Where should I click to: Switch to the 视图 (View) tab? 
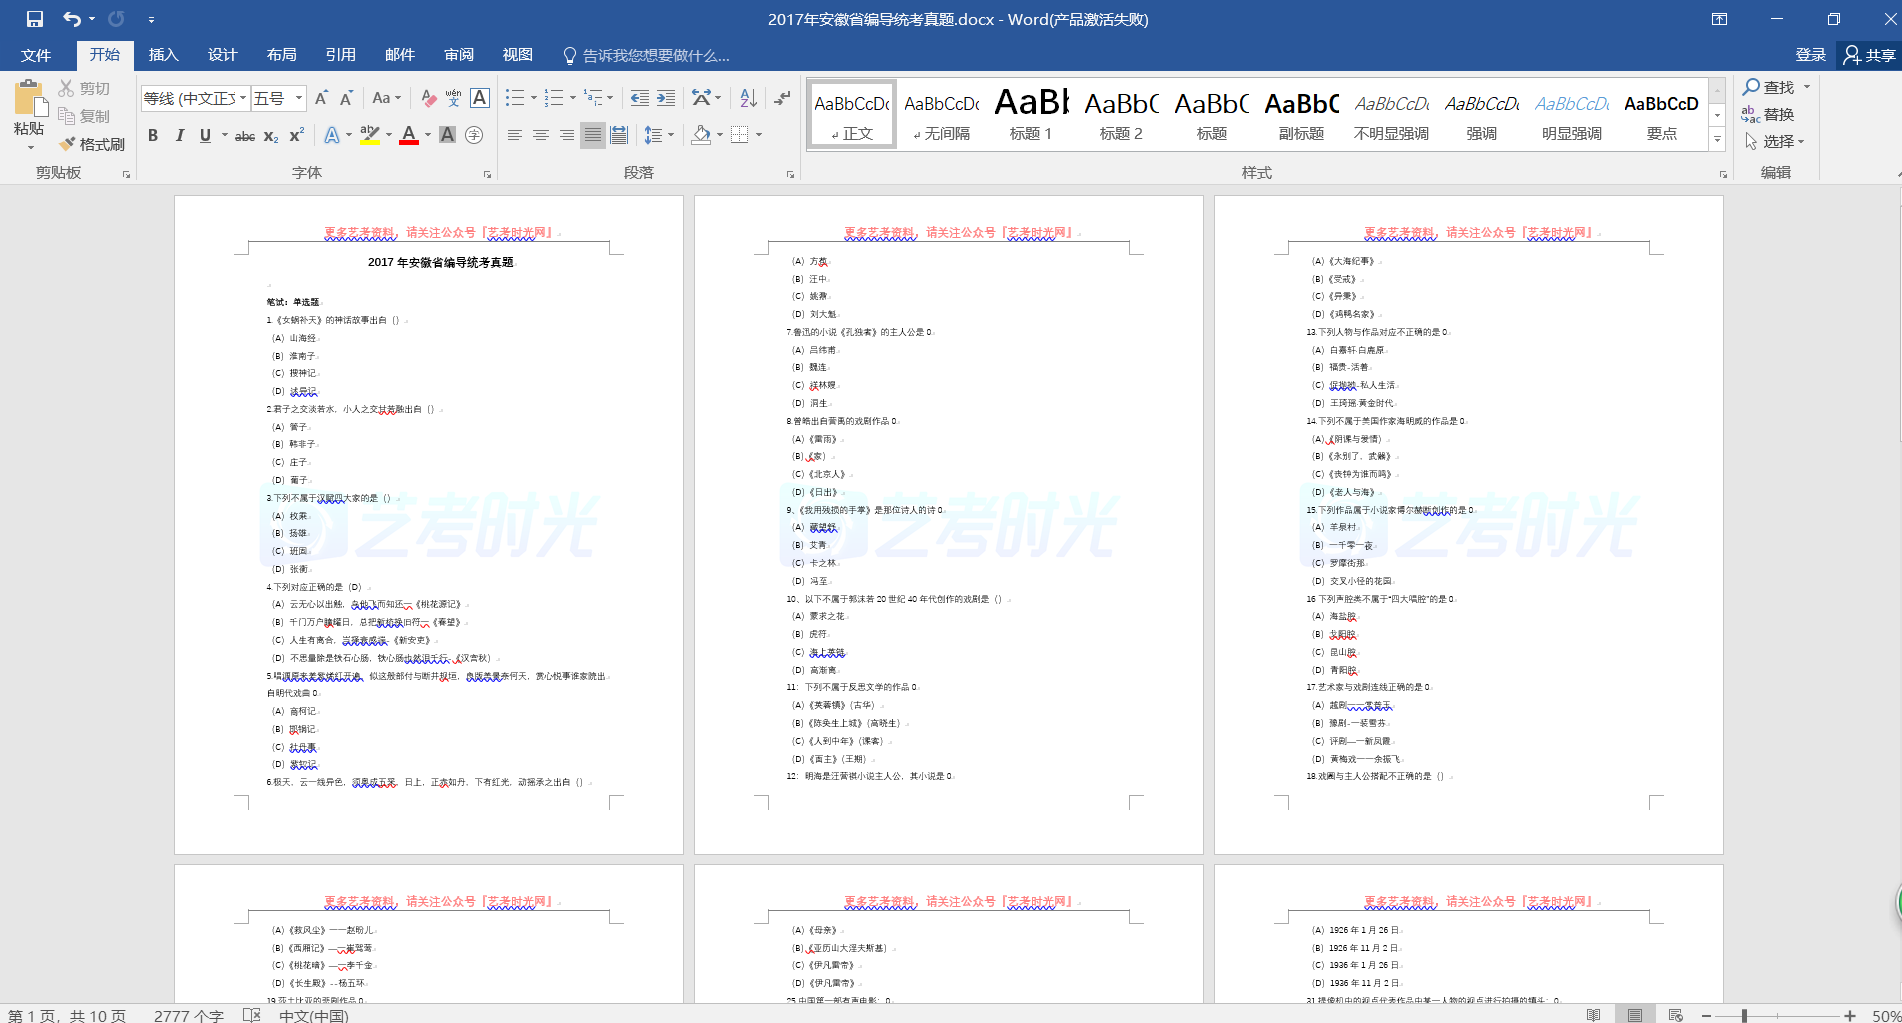(x=517, y=55)
